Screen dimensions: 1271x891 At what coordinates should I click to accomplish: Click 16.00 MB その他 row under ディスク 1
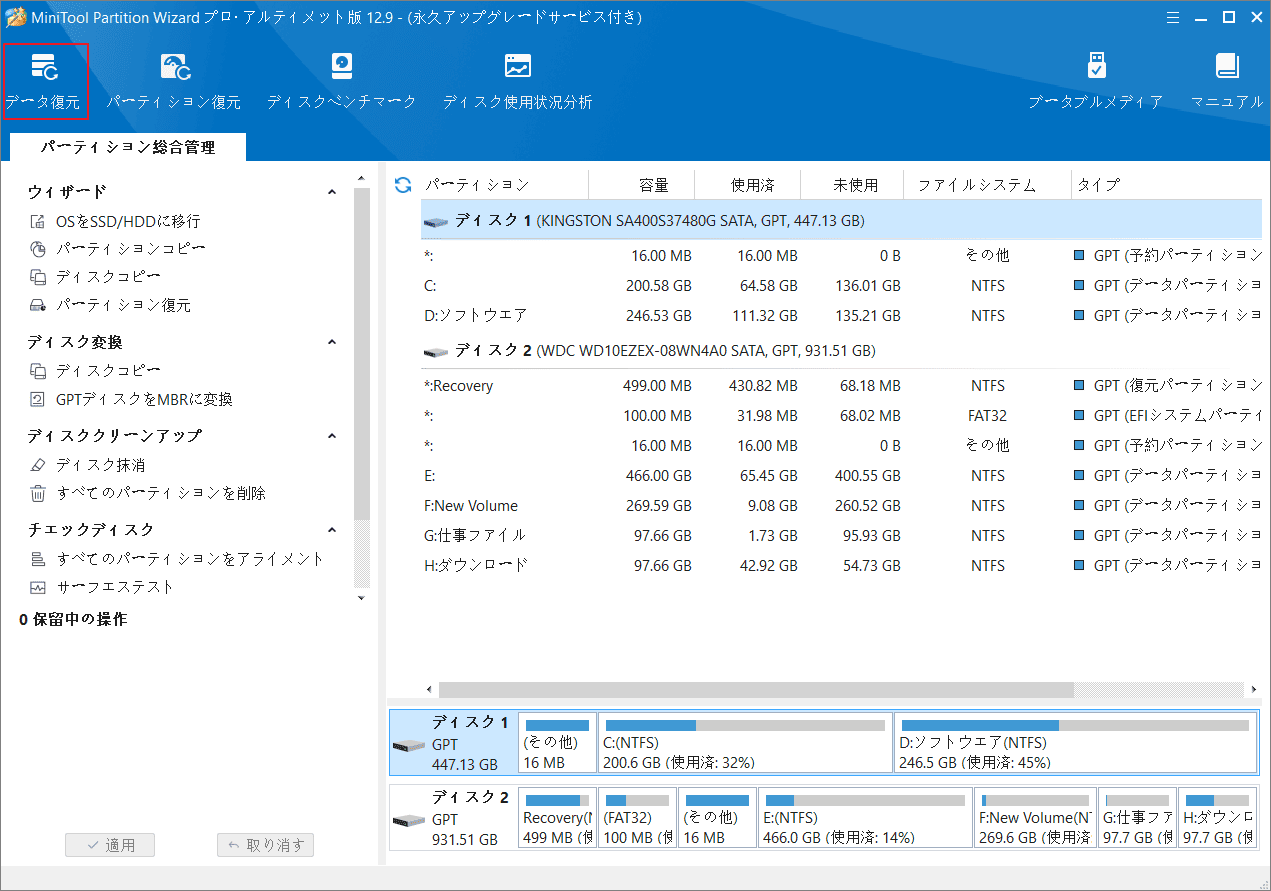(x=841, y=256)
